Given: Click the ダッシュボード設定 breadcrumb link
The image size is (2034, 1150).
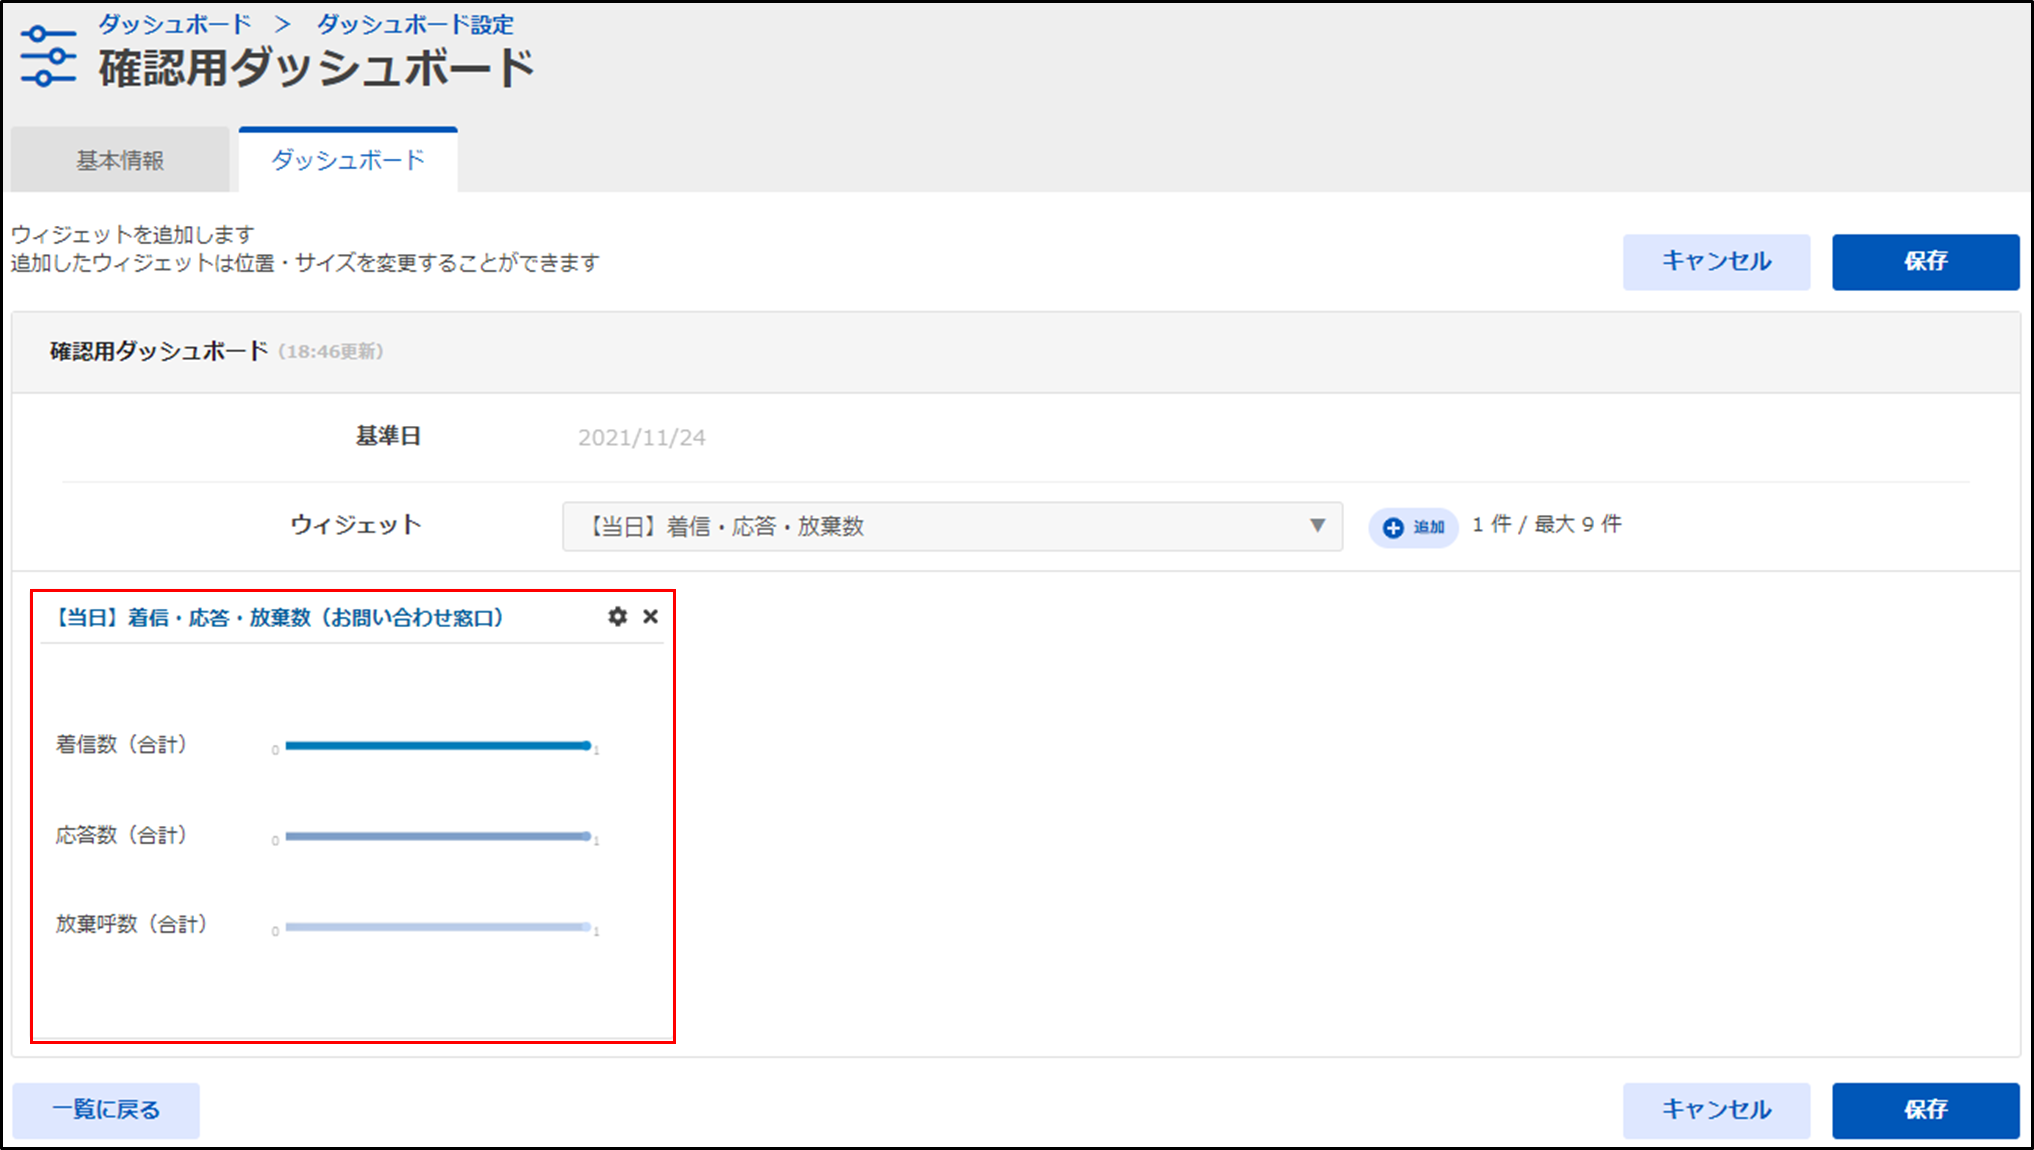Looking at the screenshot, I should 415,24.
